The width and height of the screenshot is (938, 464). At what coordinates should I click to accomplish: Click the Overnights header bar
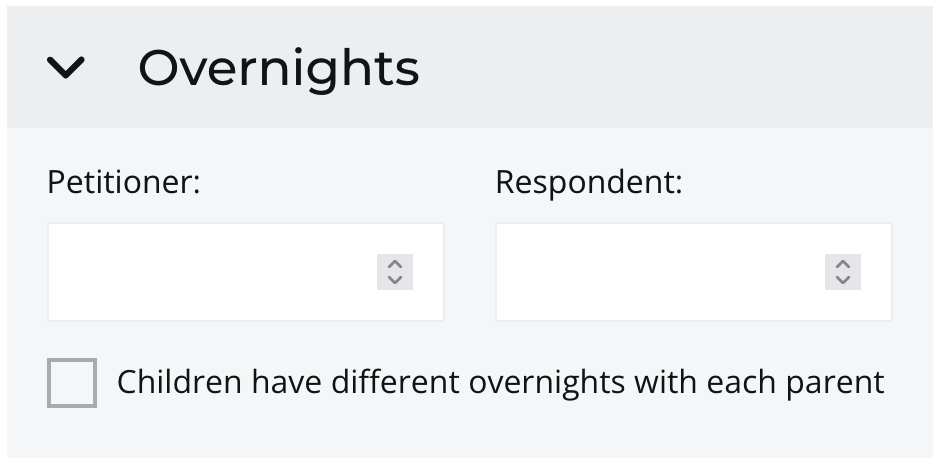tap(650, 68)
